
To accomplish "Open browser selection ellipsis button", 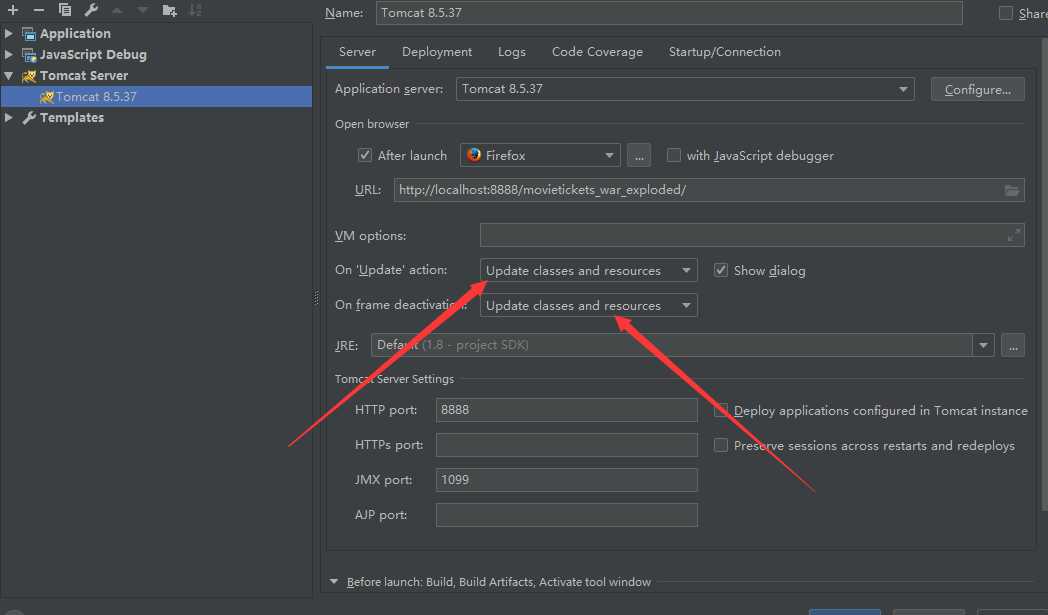I will pyautogui.click(x=639, y=156).
